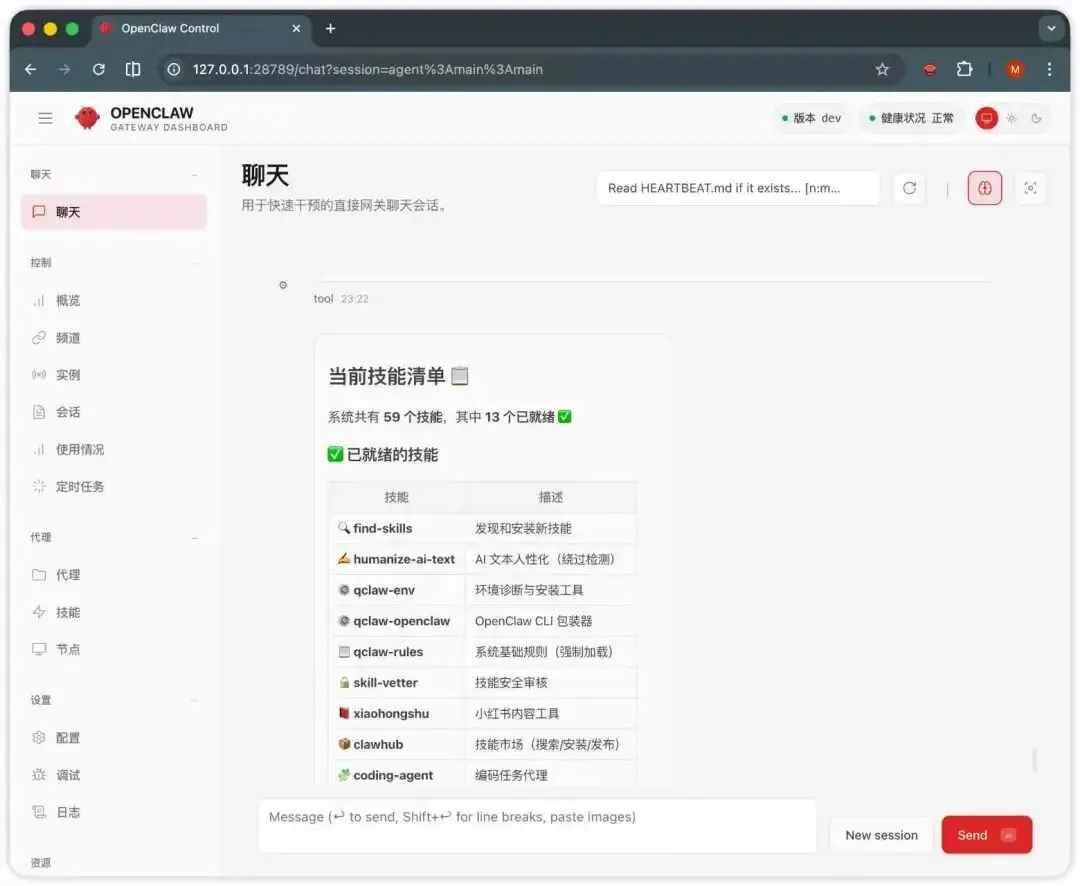Click the 健康状况 正常 status pill
This screenshot has width=1080, height=886.
pyautogui.click(x=911, y=119)
